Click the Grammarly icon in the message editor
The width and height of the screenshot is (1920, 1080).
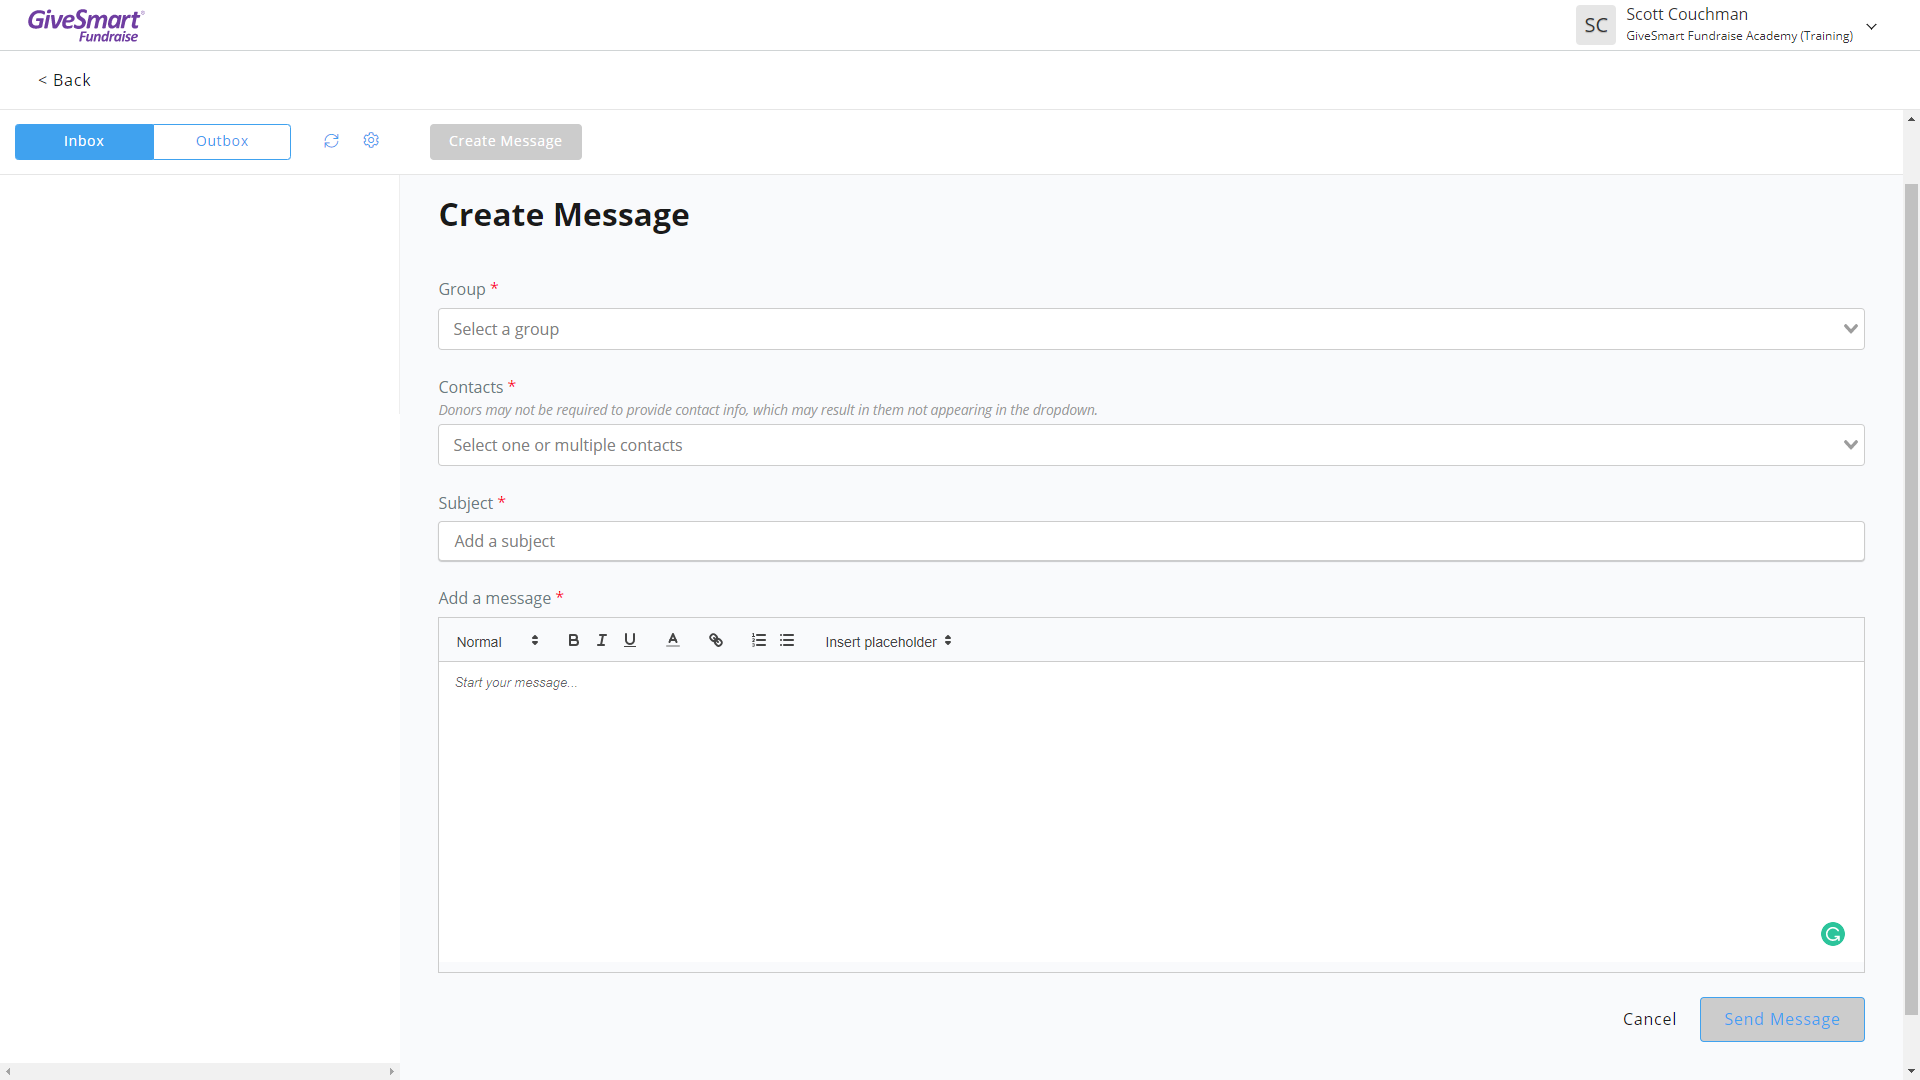tap(1833, 934)
